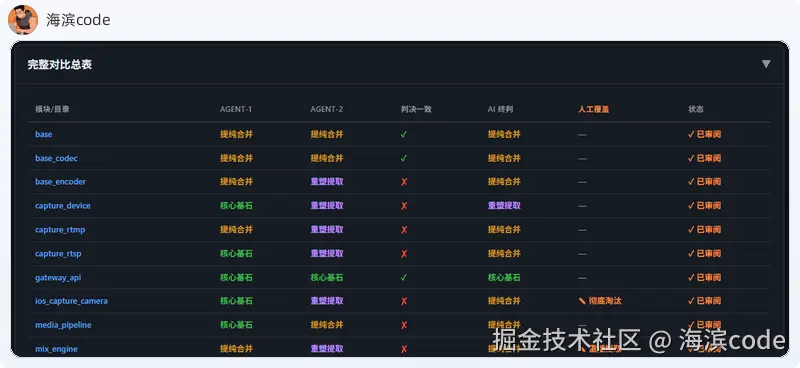Click AGENT-1 提纯合并 in base row

point(236,134)
